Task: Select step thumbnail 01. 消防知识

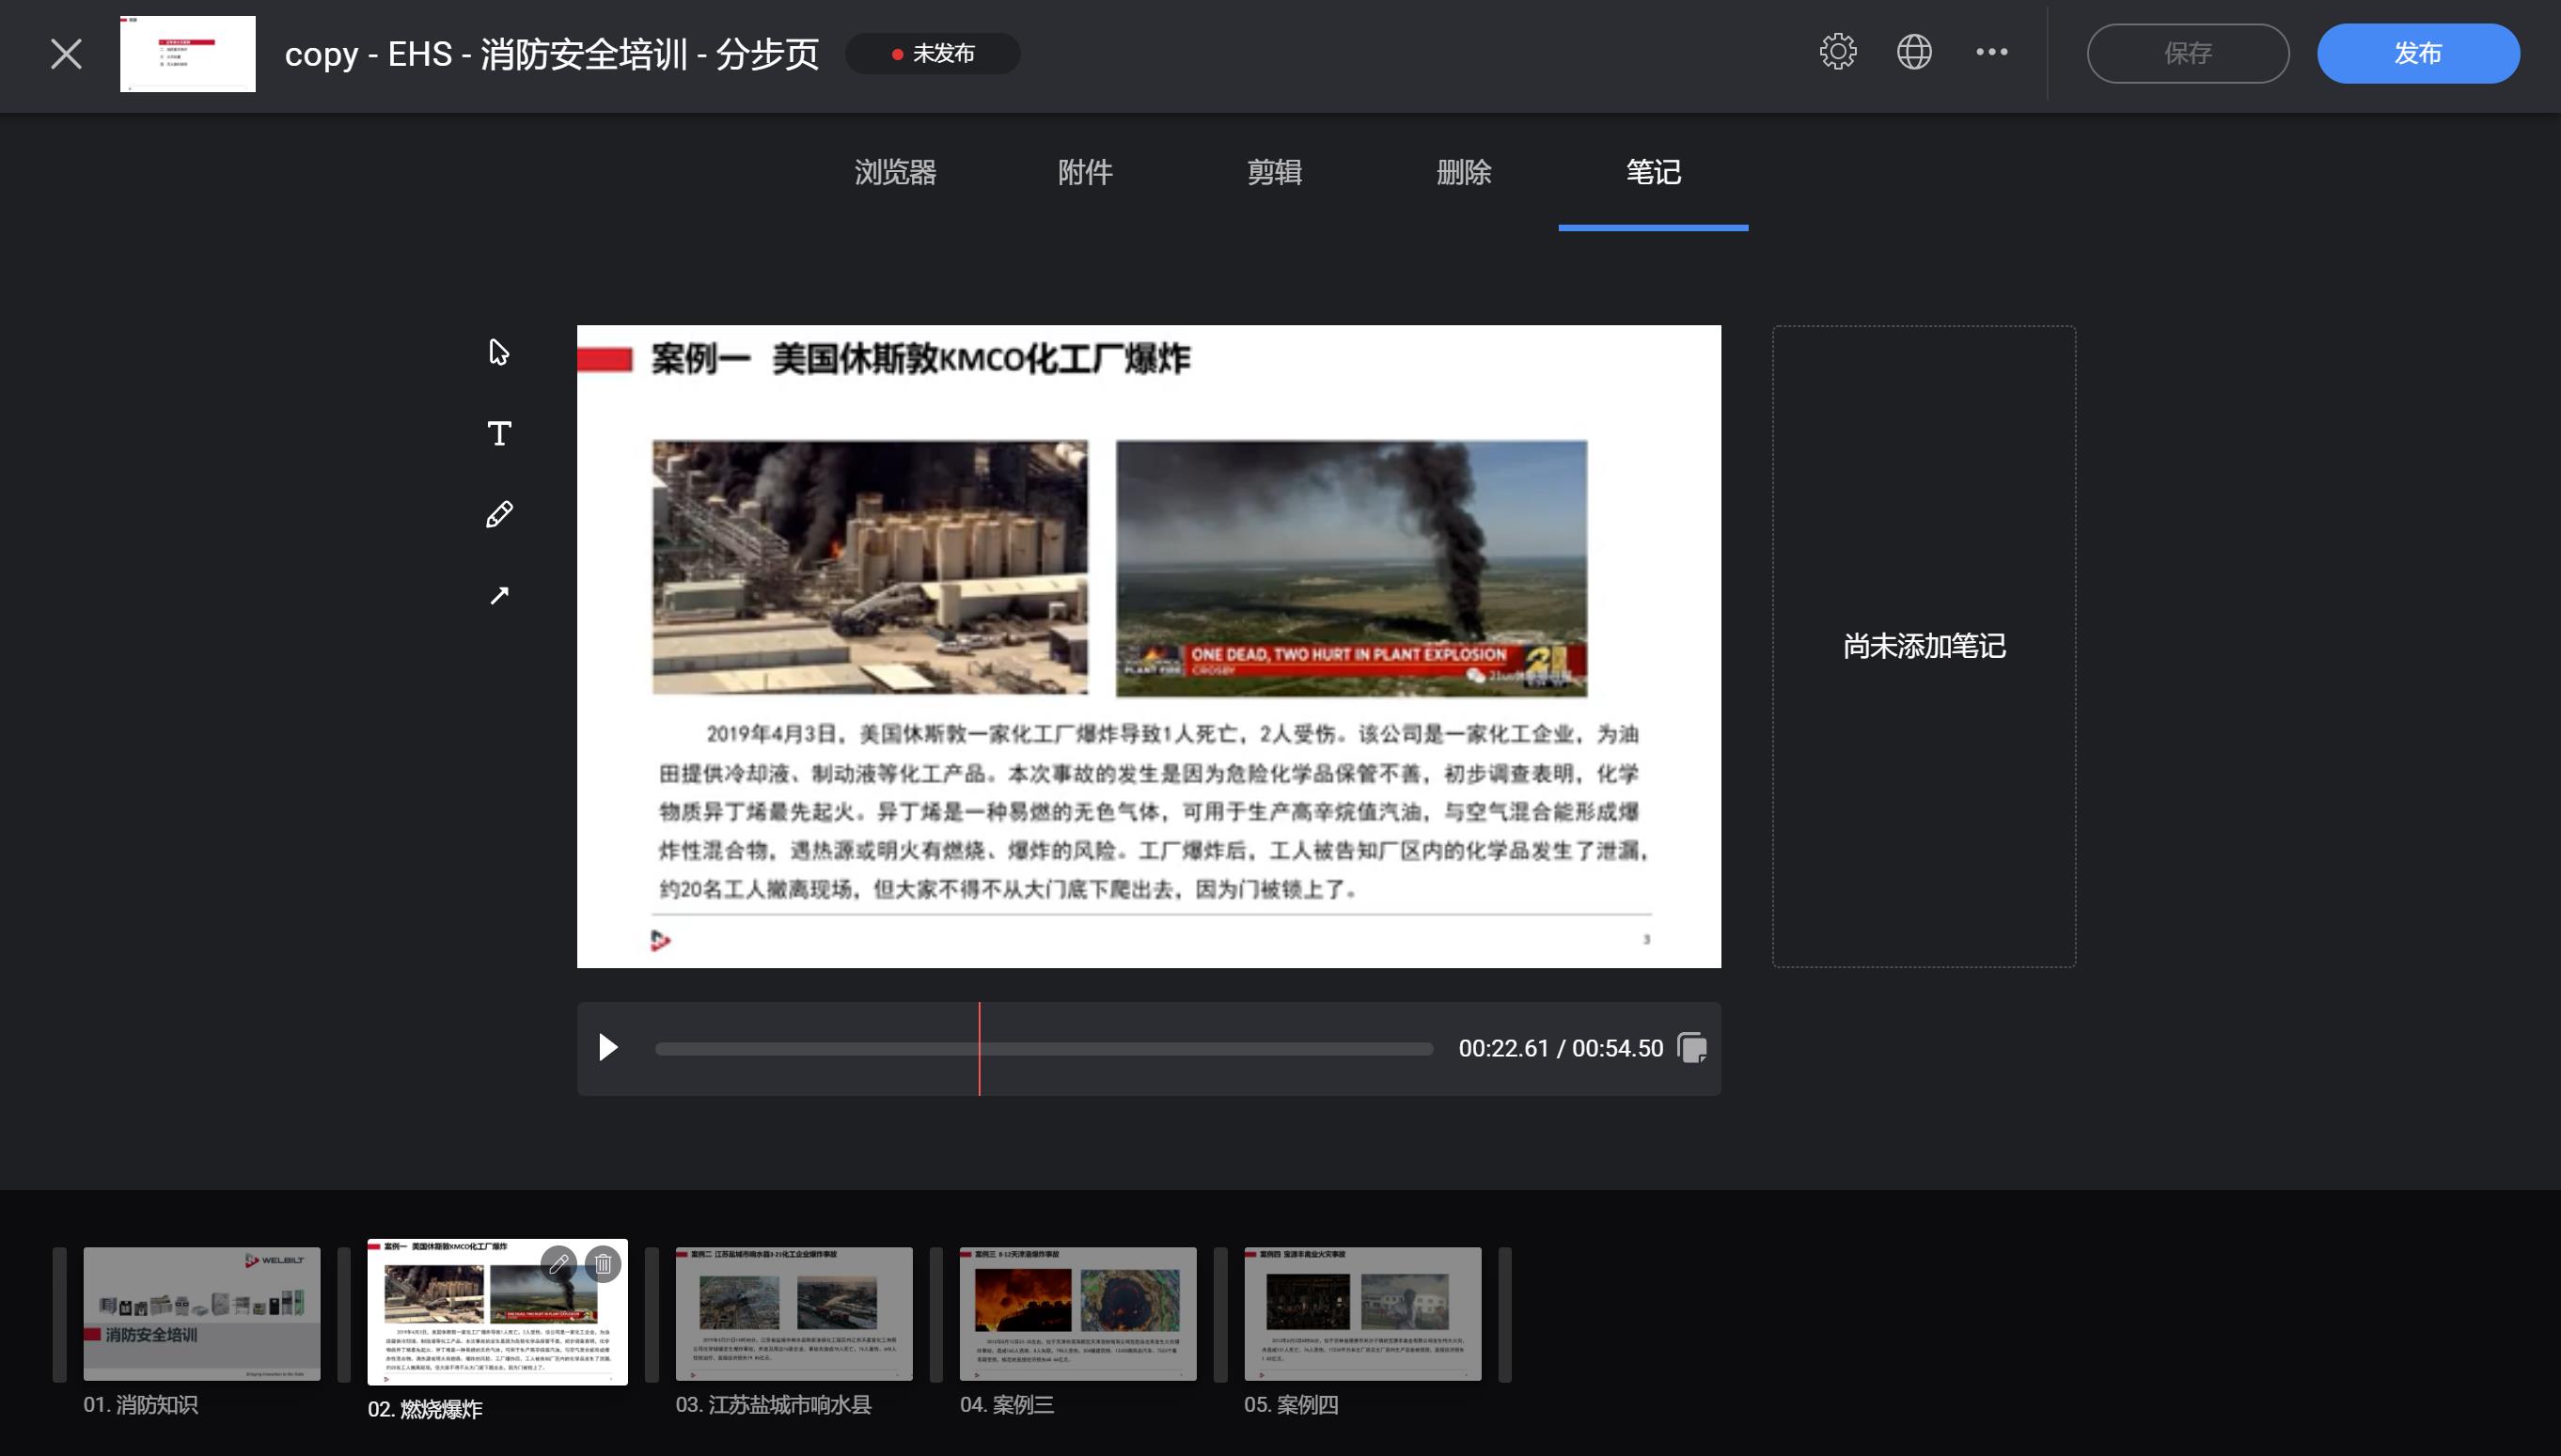Action: pyautogui.click(x=202, y=1313)
